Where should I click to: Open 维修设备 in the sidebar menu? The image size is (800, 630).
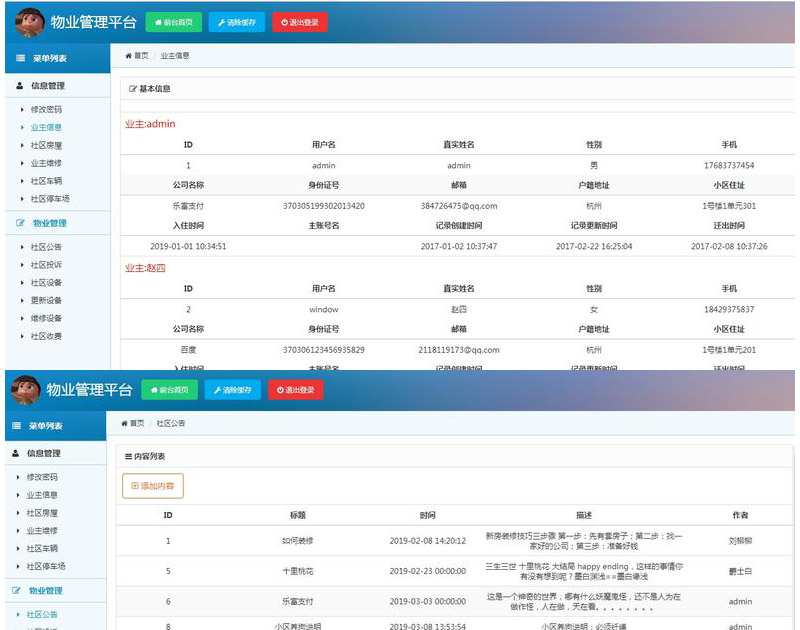46,318
